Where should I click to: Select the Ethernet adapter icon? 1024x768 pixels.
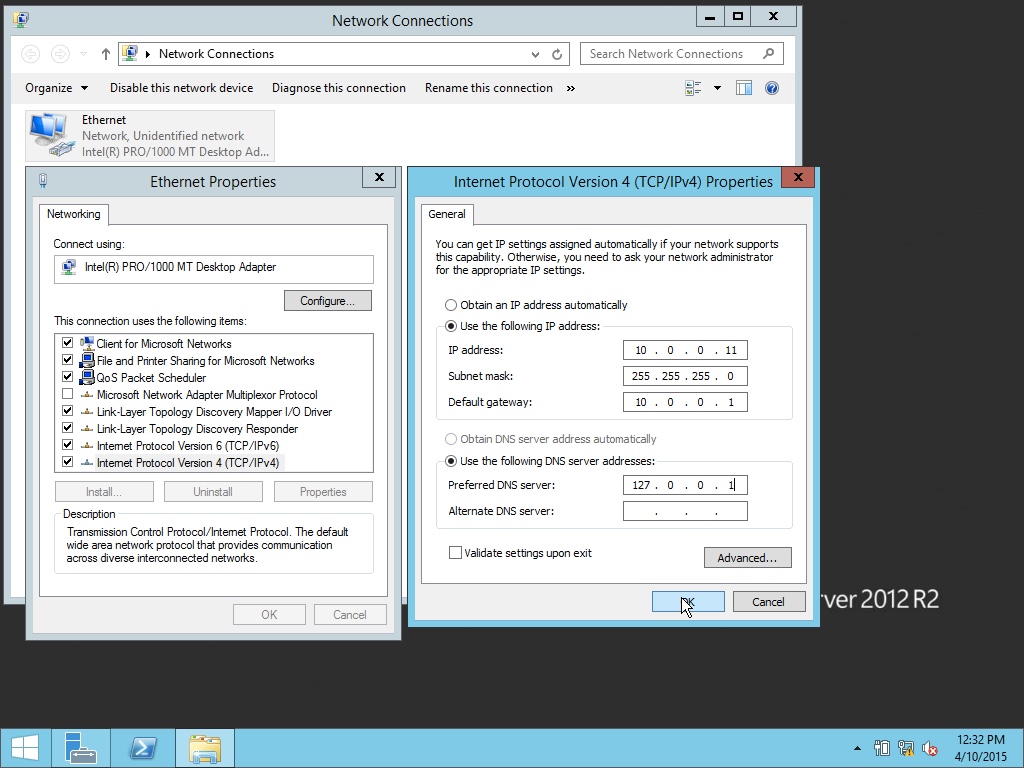click(x=52, y=135)
